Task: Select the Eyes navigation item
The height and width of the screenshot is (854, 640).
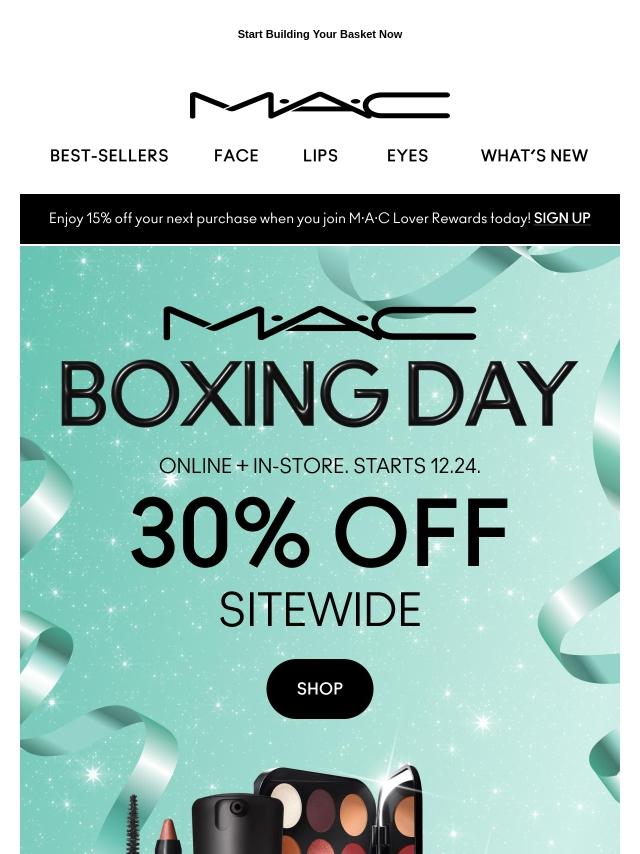Action: pos(407,156)
